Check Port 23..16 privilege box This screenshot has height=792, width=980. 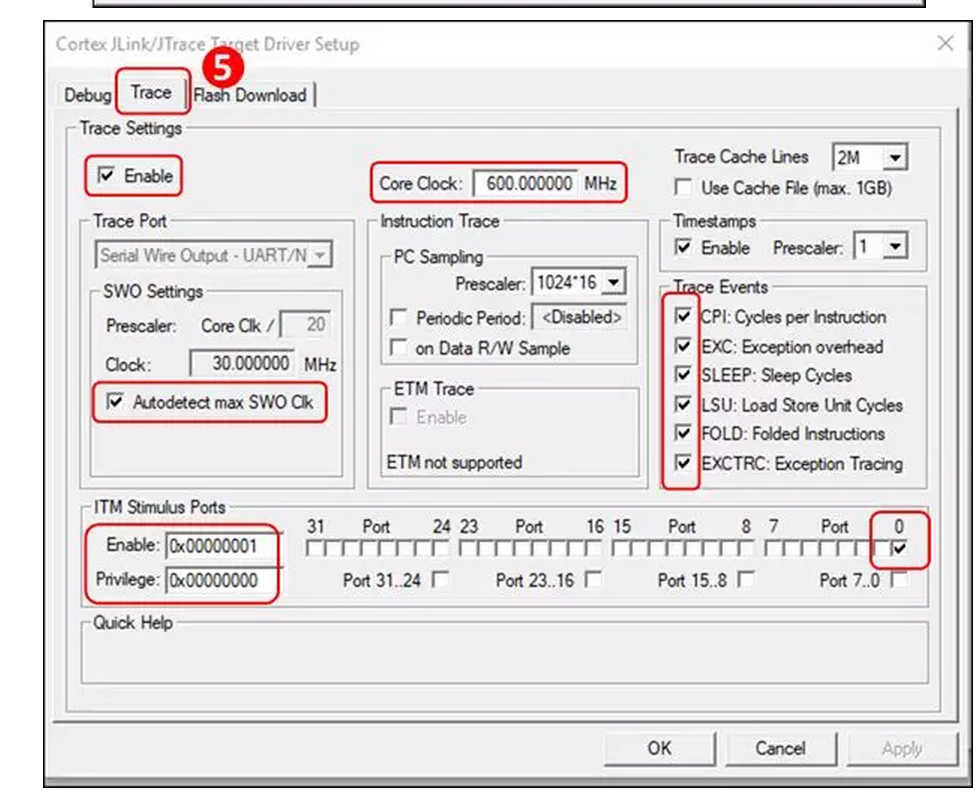click(x=594, y=579)
